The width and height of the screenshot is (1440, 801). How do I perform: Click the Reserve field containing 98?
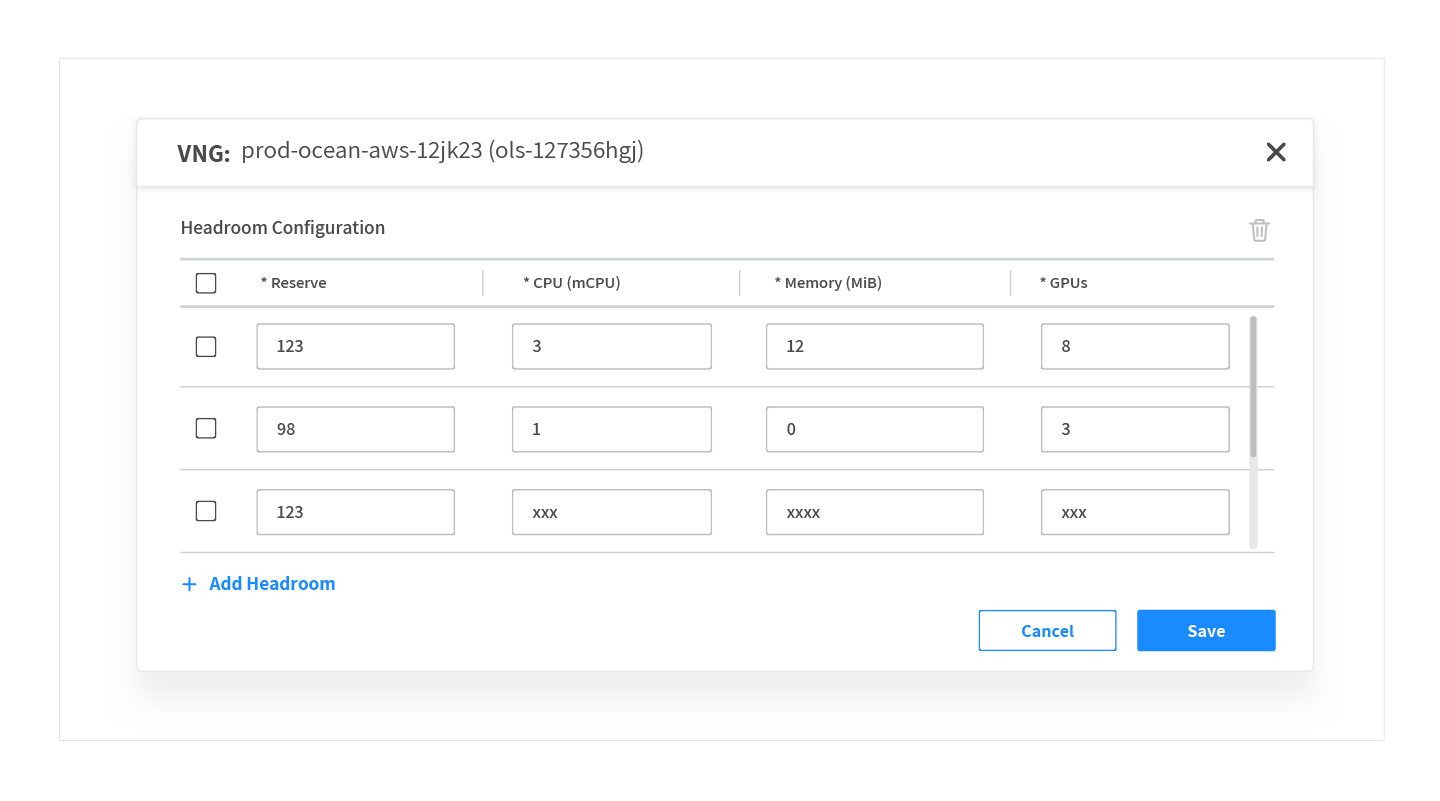[355, 429]
